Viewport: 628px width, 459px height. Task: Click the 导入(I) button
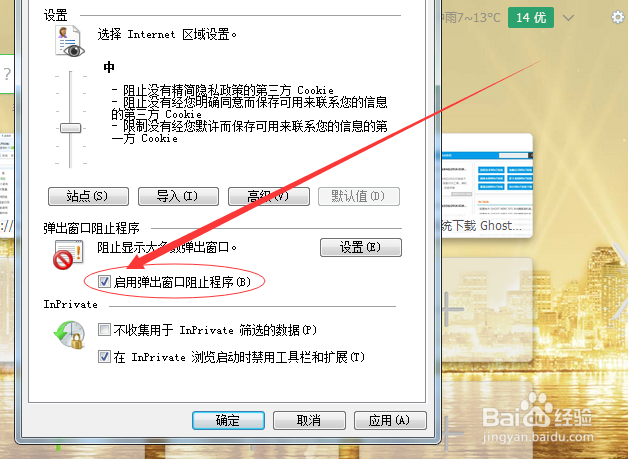(178, 196)
